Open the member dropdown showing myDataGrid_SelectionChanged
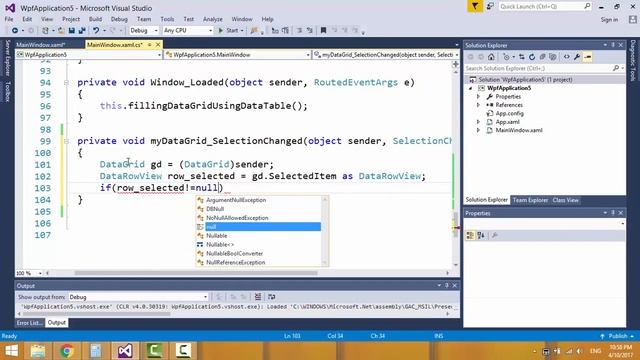 point(386,55)
